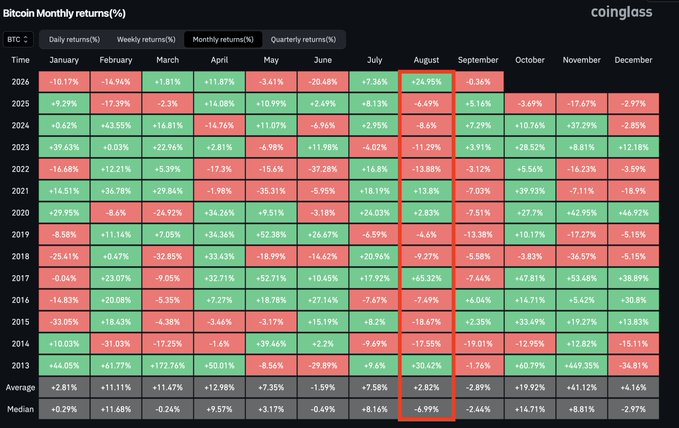Click the -17.67% November 2025 cell
679x428 pixels.
coord(582,104)
